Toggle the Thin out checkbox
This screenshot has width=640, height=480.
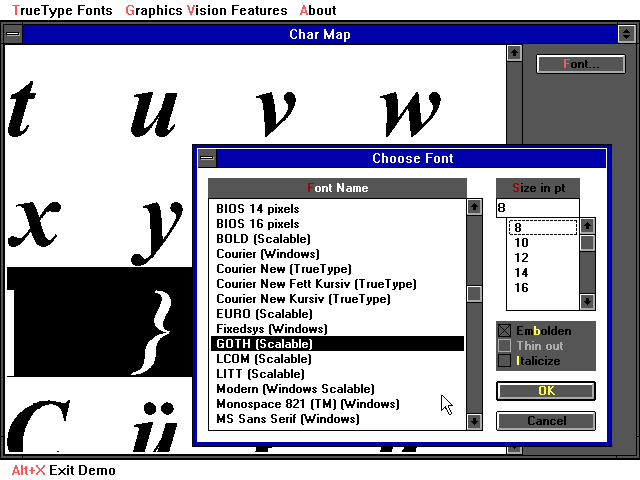504,346
